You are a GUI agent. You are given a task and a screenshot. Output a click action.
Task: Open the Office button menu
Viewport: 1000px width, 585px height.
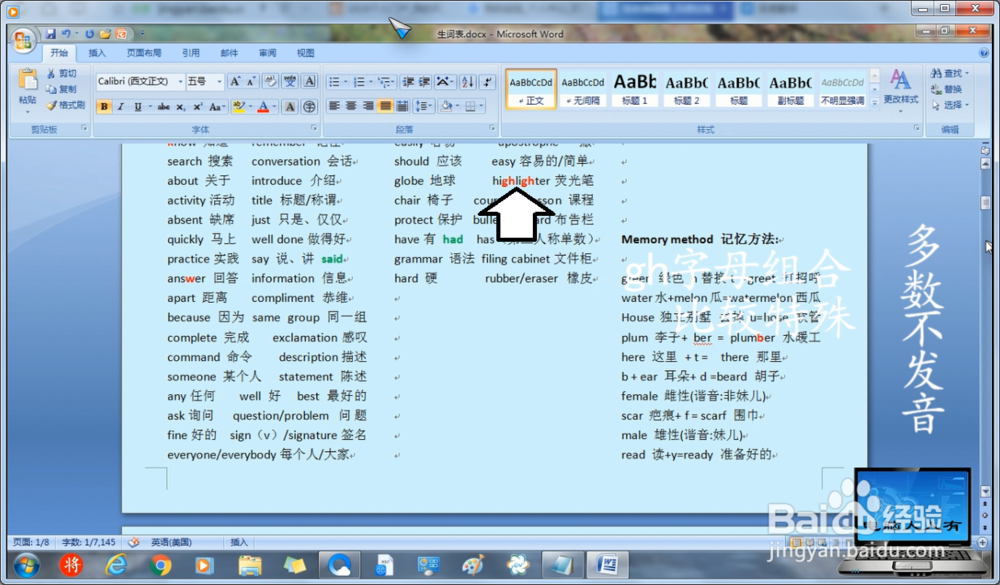tap(23, 40)
